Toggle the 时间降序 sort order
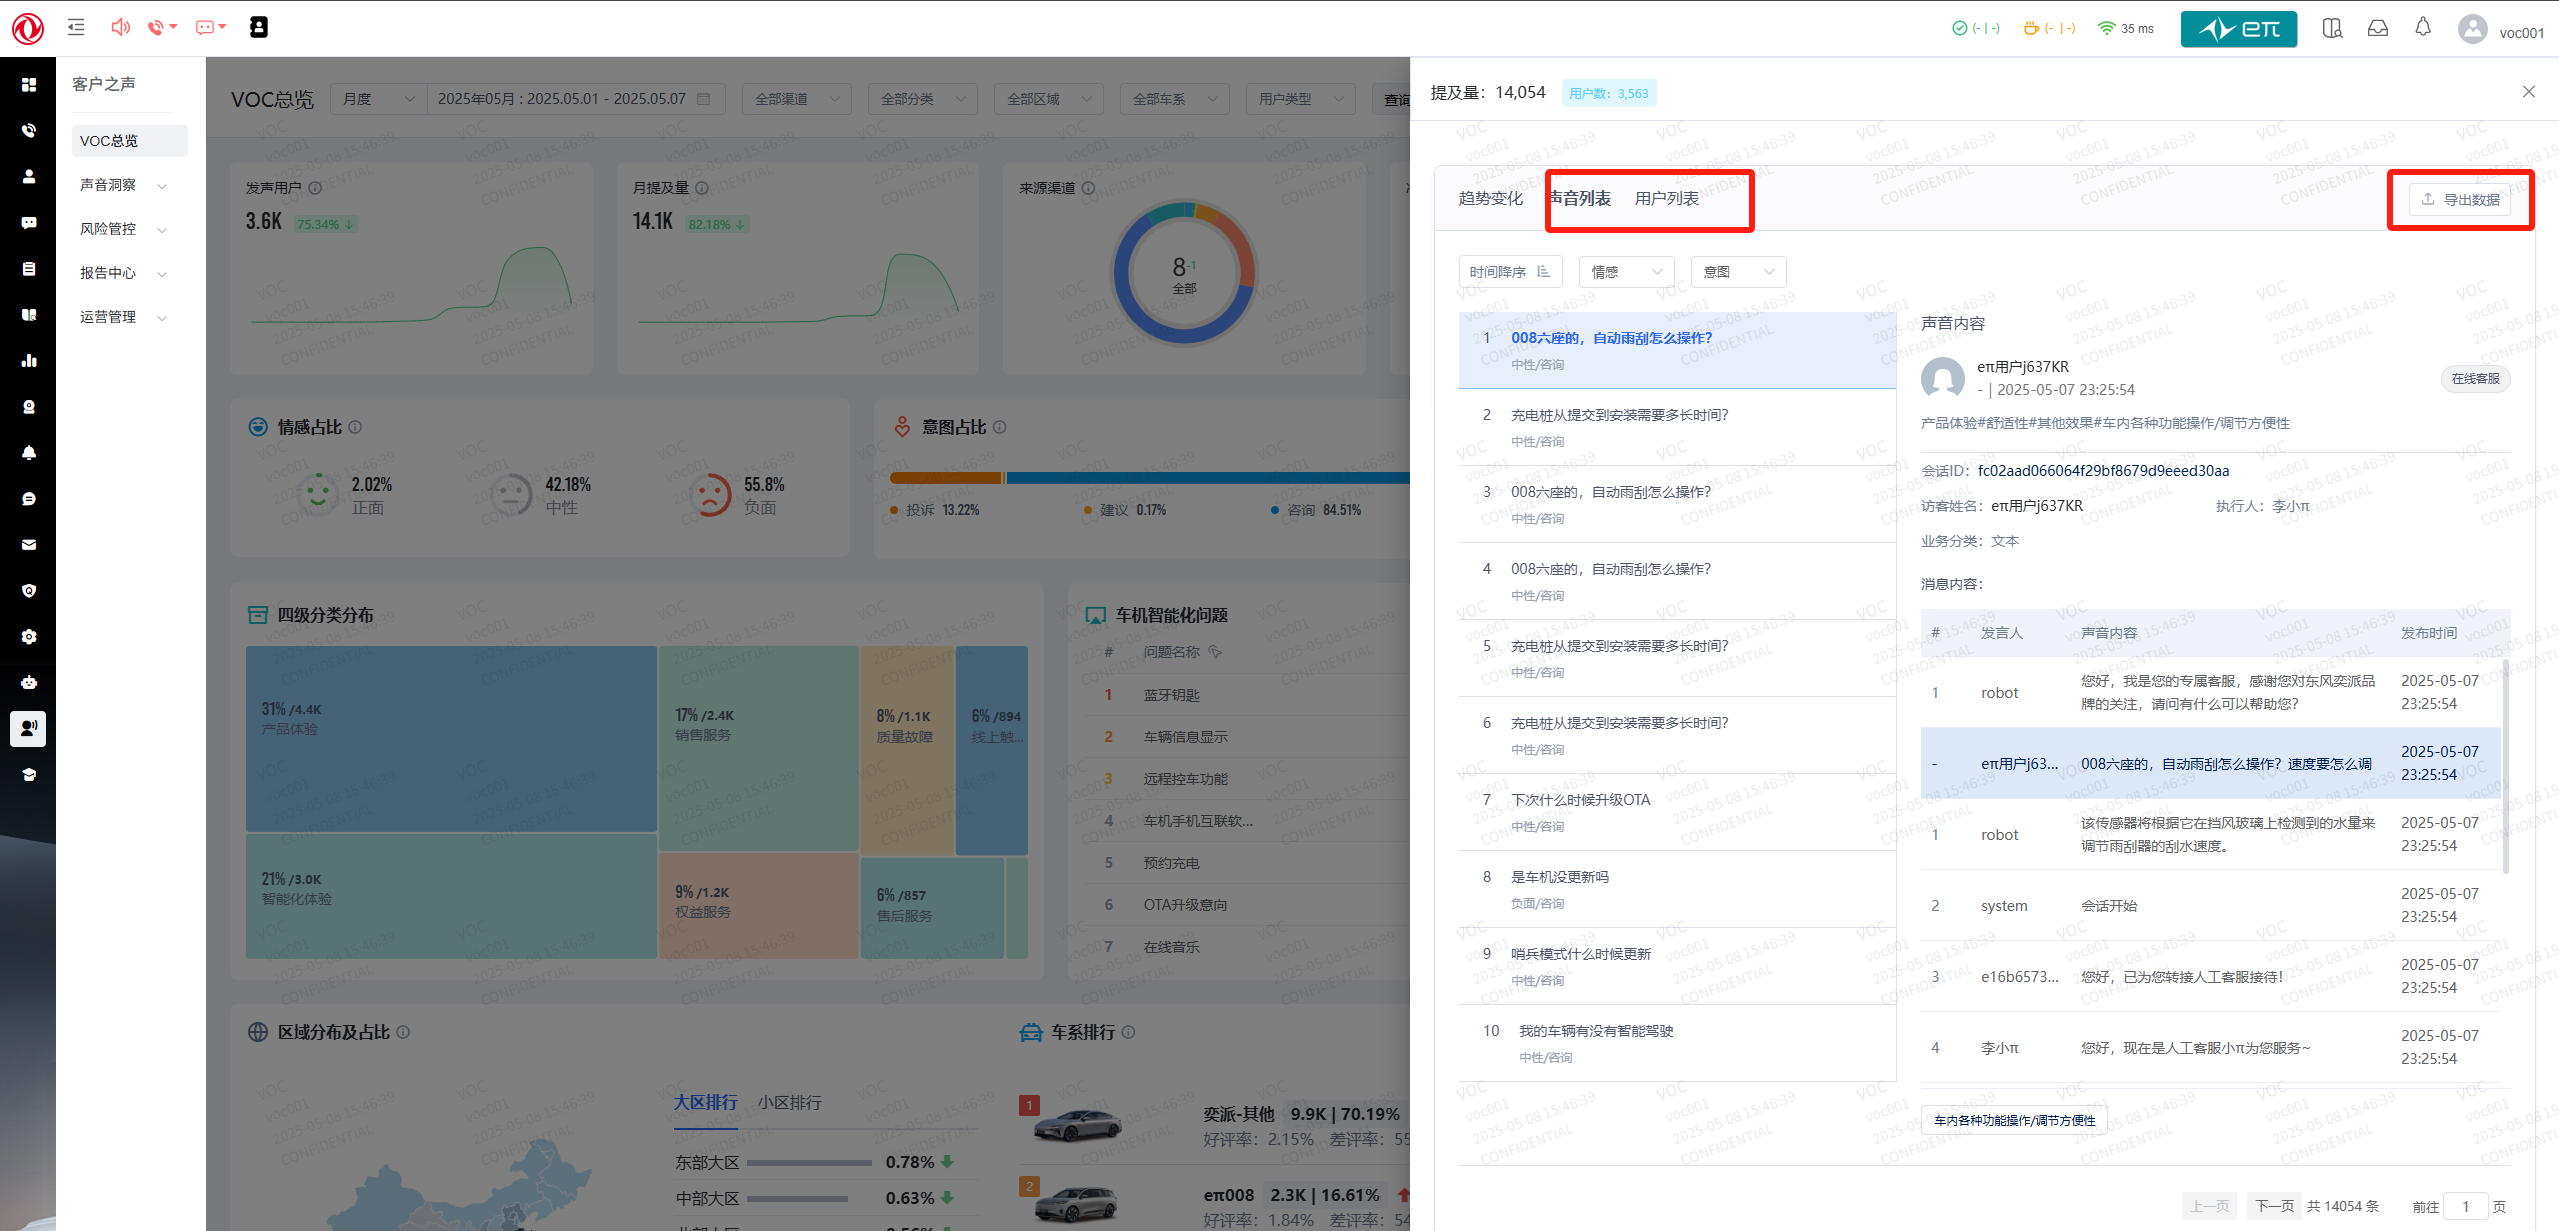The height and width of the screenshot is (1231, 2559). point(1510,272)
